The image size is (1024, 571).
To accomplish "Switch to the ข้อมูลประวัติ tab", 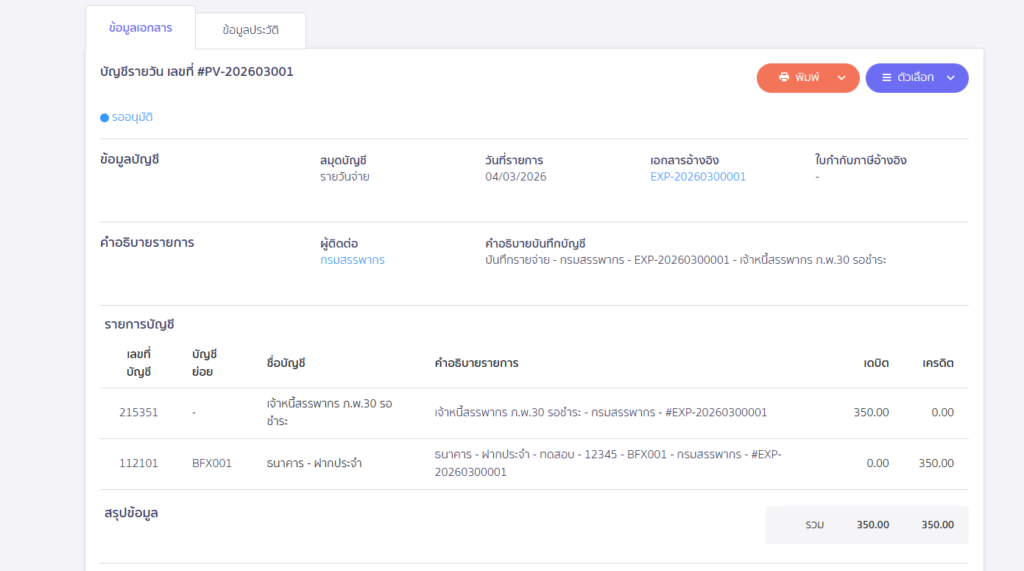I will [x=250, y=30].
